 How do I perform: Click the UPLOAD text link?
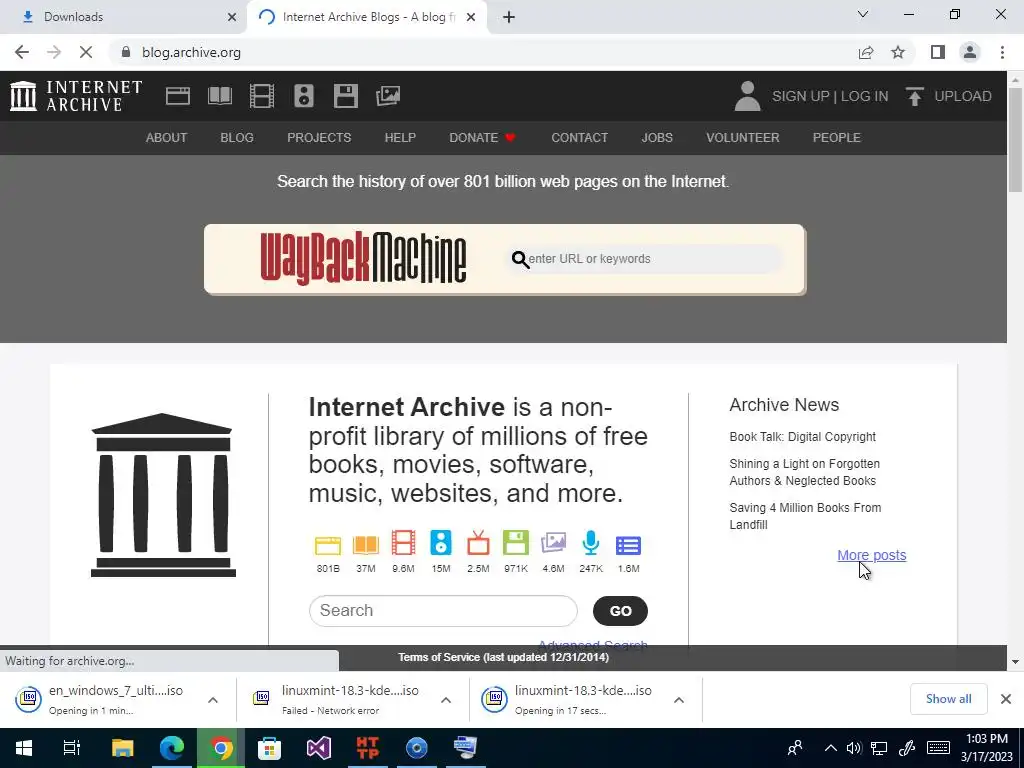click(x=963, y=96)
